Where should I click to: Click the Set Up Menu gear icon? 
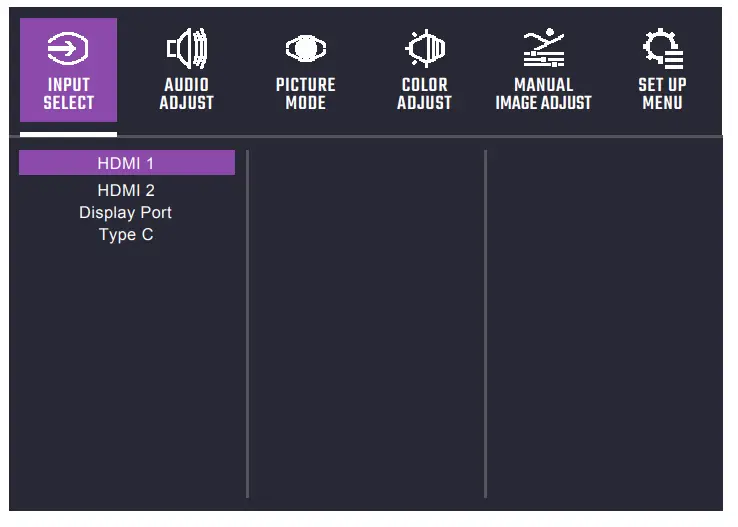point(662,48)
